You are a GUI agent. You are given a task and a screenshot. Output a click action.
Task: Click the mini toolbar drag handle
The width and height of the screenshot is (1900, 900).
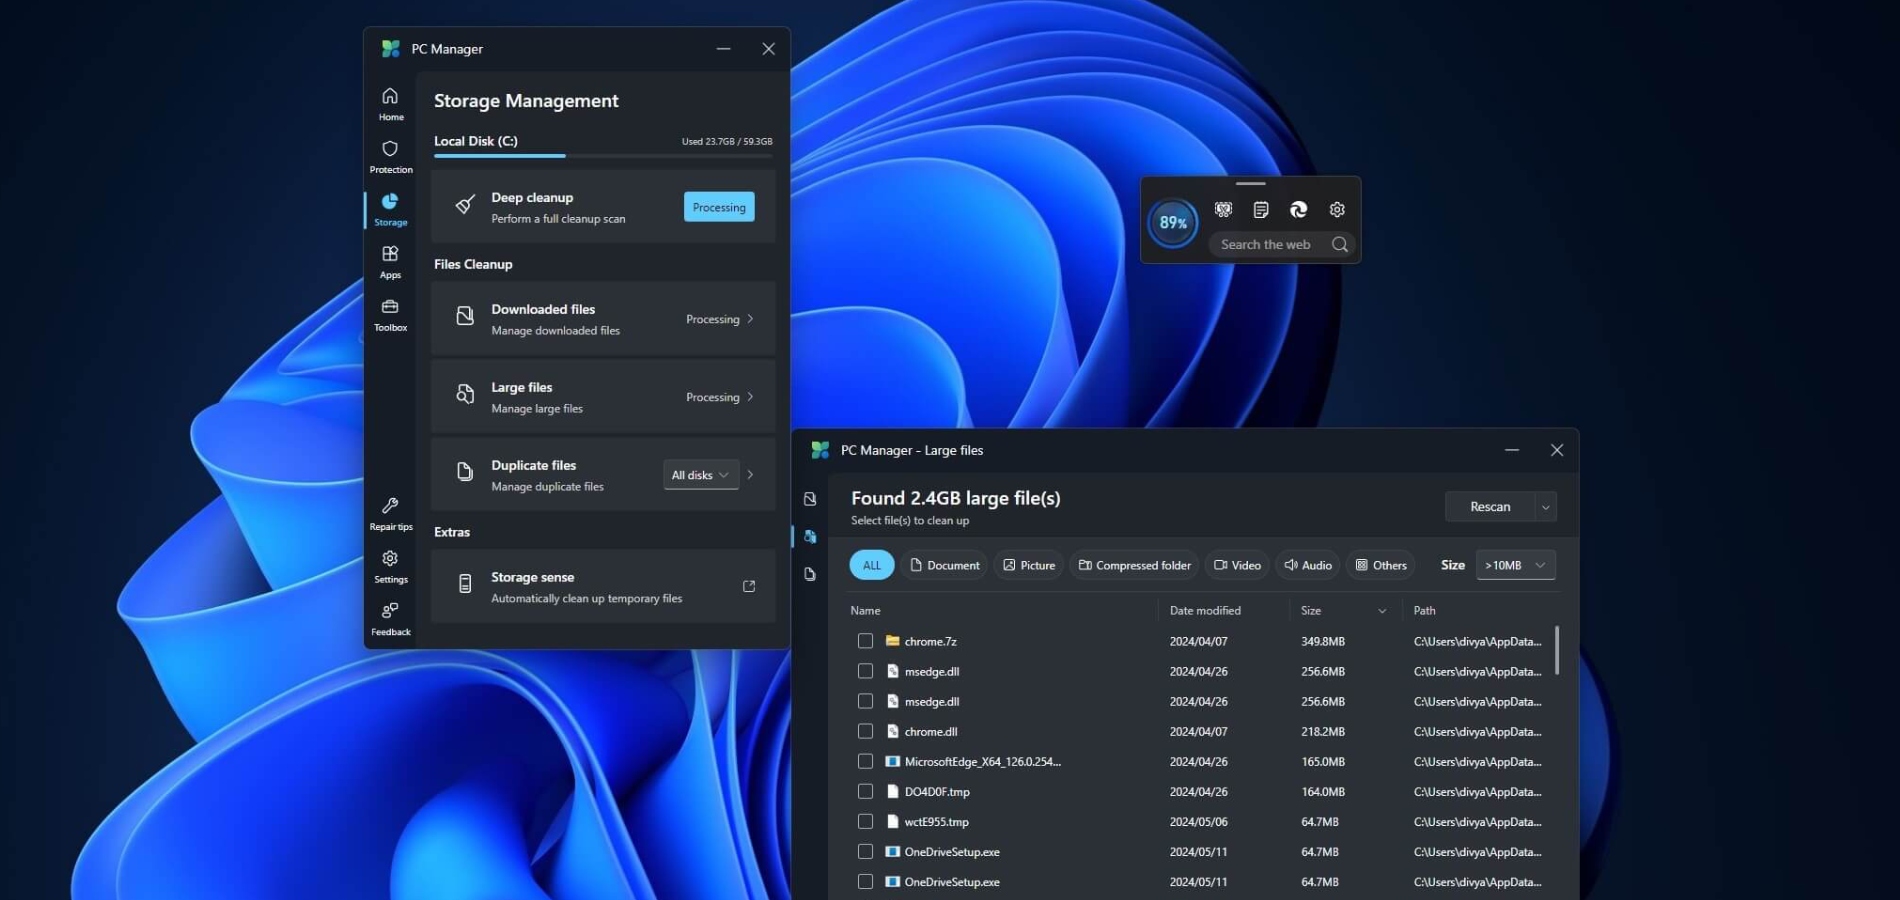click(x=1250, y=184)
